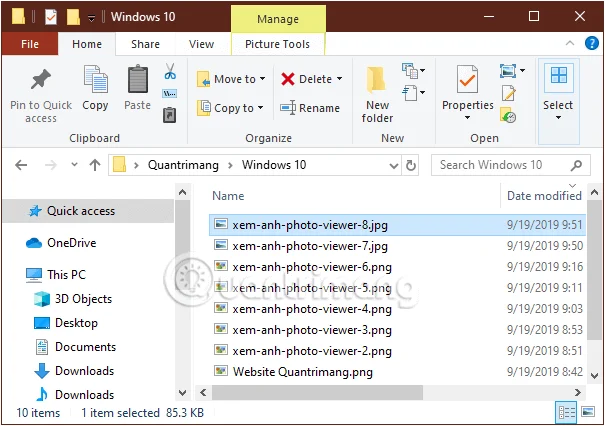The height and width of the screenshot is (426, 605).
Task: Click the Copy path icon
Action: point(170,93)
